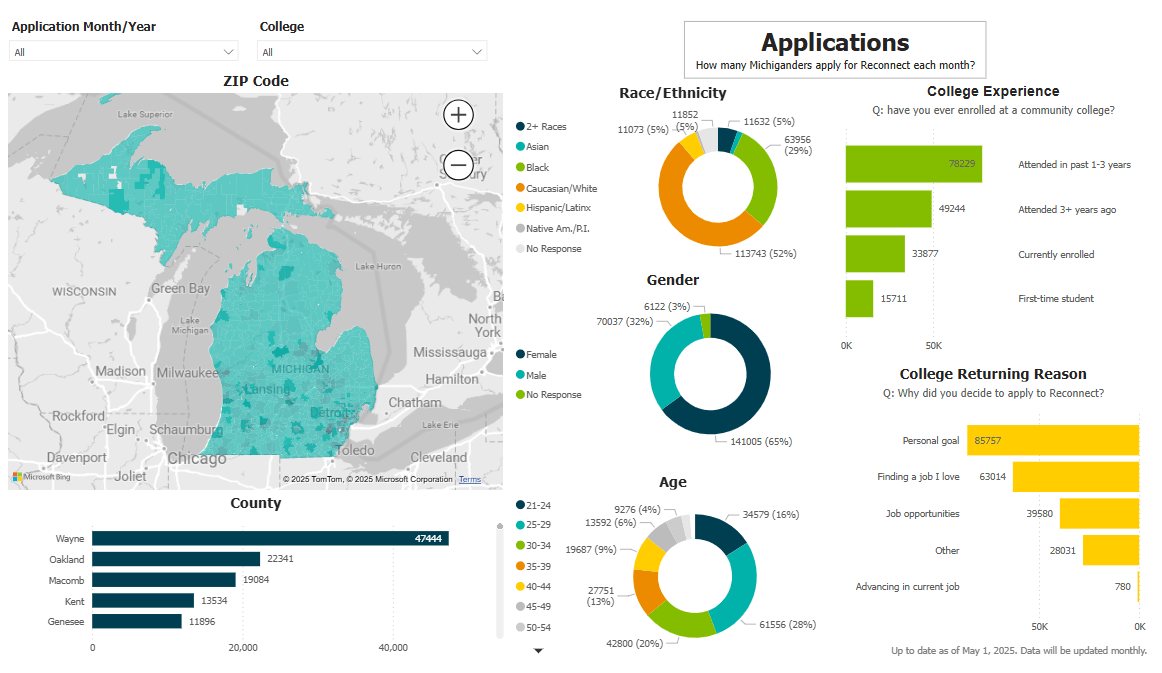Image resolution: width=1162 pixels, height=673 pixels.
Task: Select the Asian legend item
Action: coord(533,147)
